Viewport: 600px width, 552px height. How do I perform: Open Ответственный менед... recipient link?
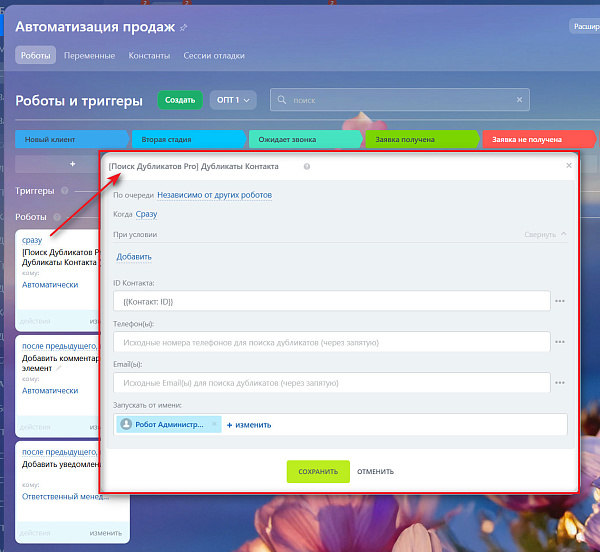(x=65, y=497)
